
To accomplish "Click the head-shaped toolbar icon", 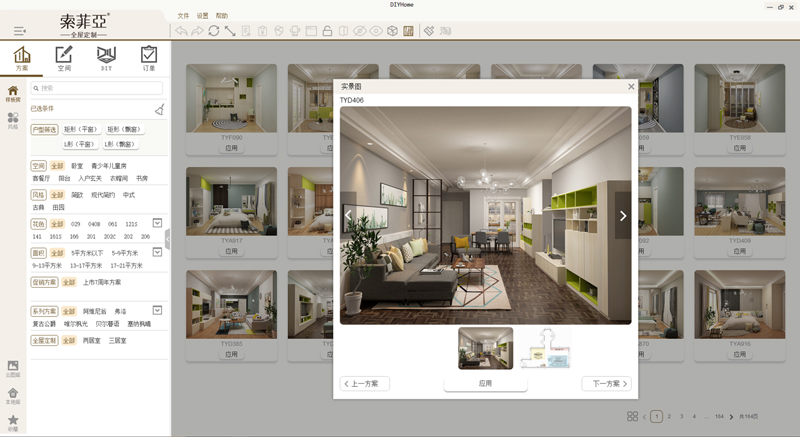I will (279, 31).
